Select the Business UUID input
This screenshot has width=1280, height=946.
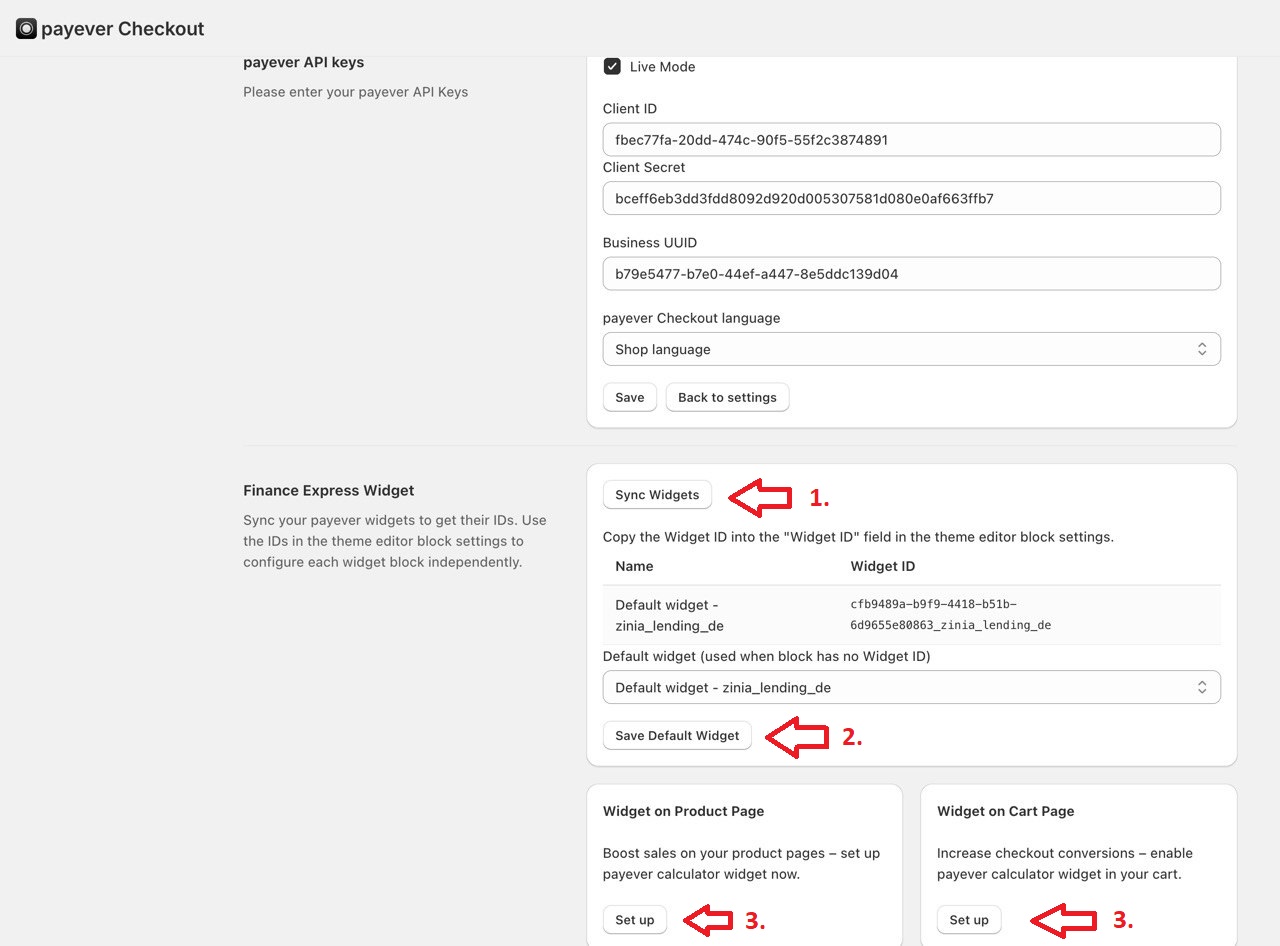click(x=911, y=274)
